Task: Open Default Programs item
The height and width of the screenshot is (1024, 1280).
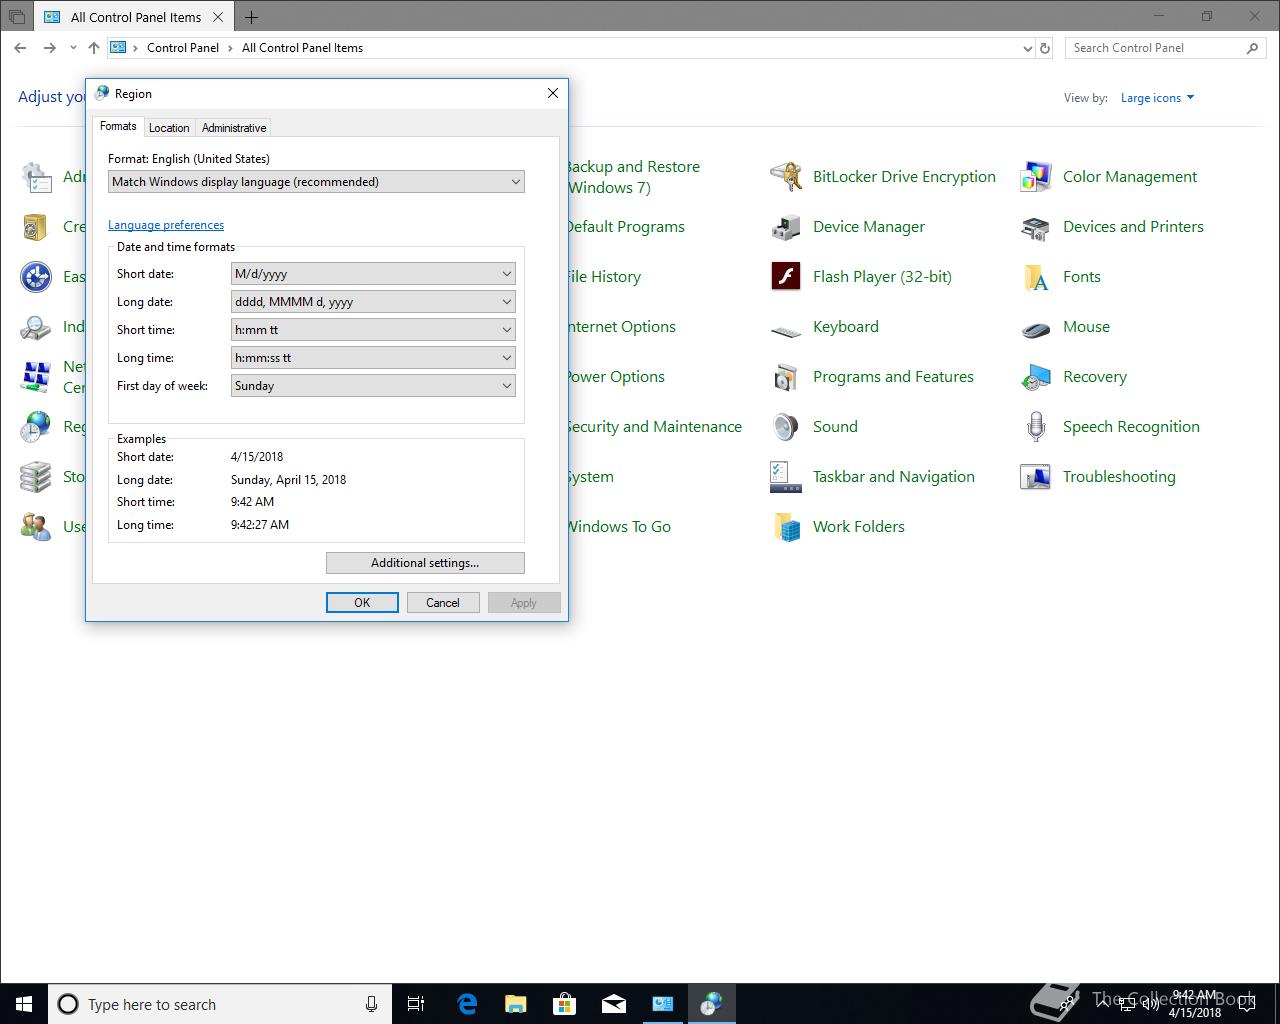Action: (625, 227)
